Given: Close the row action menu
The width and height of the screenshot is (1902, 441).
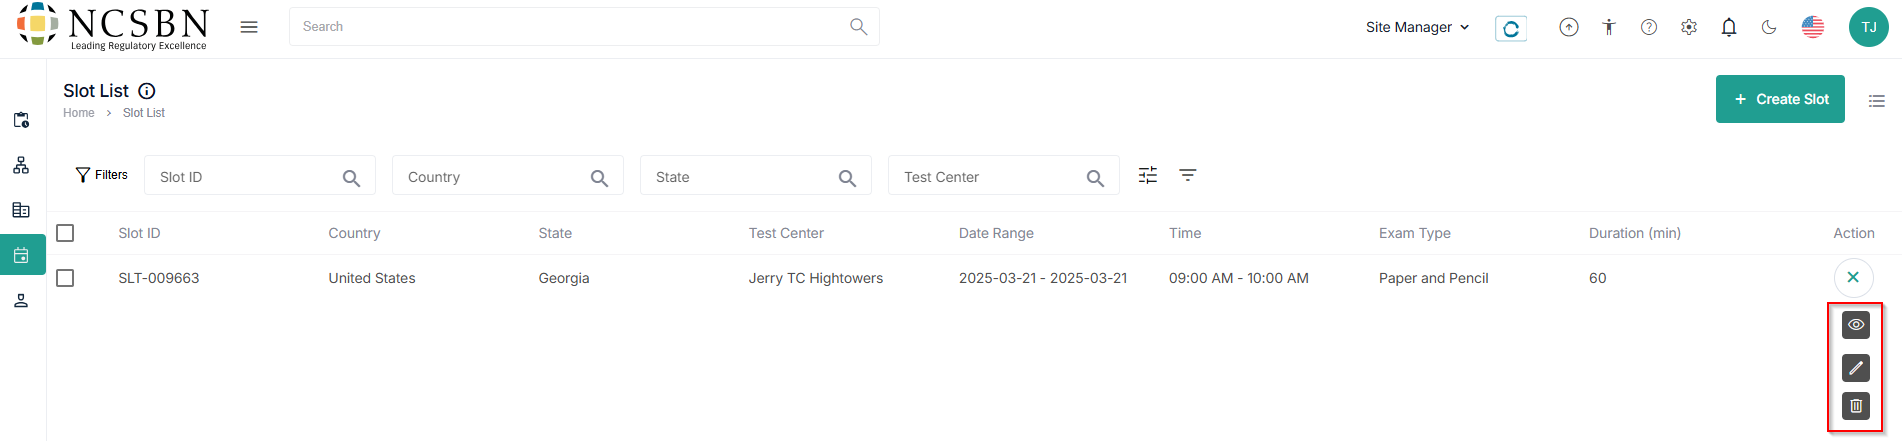Looking at the screenshot, I should (x=1853, y=277).
